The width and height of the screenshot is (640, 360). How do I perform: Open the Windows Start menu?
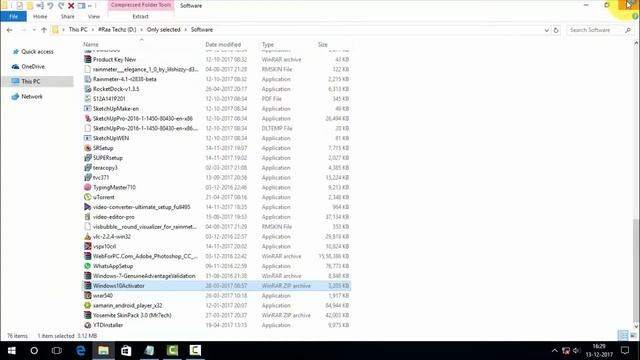(x=11, y=351)
